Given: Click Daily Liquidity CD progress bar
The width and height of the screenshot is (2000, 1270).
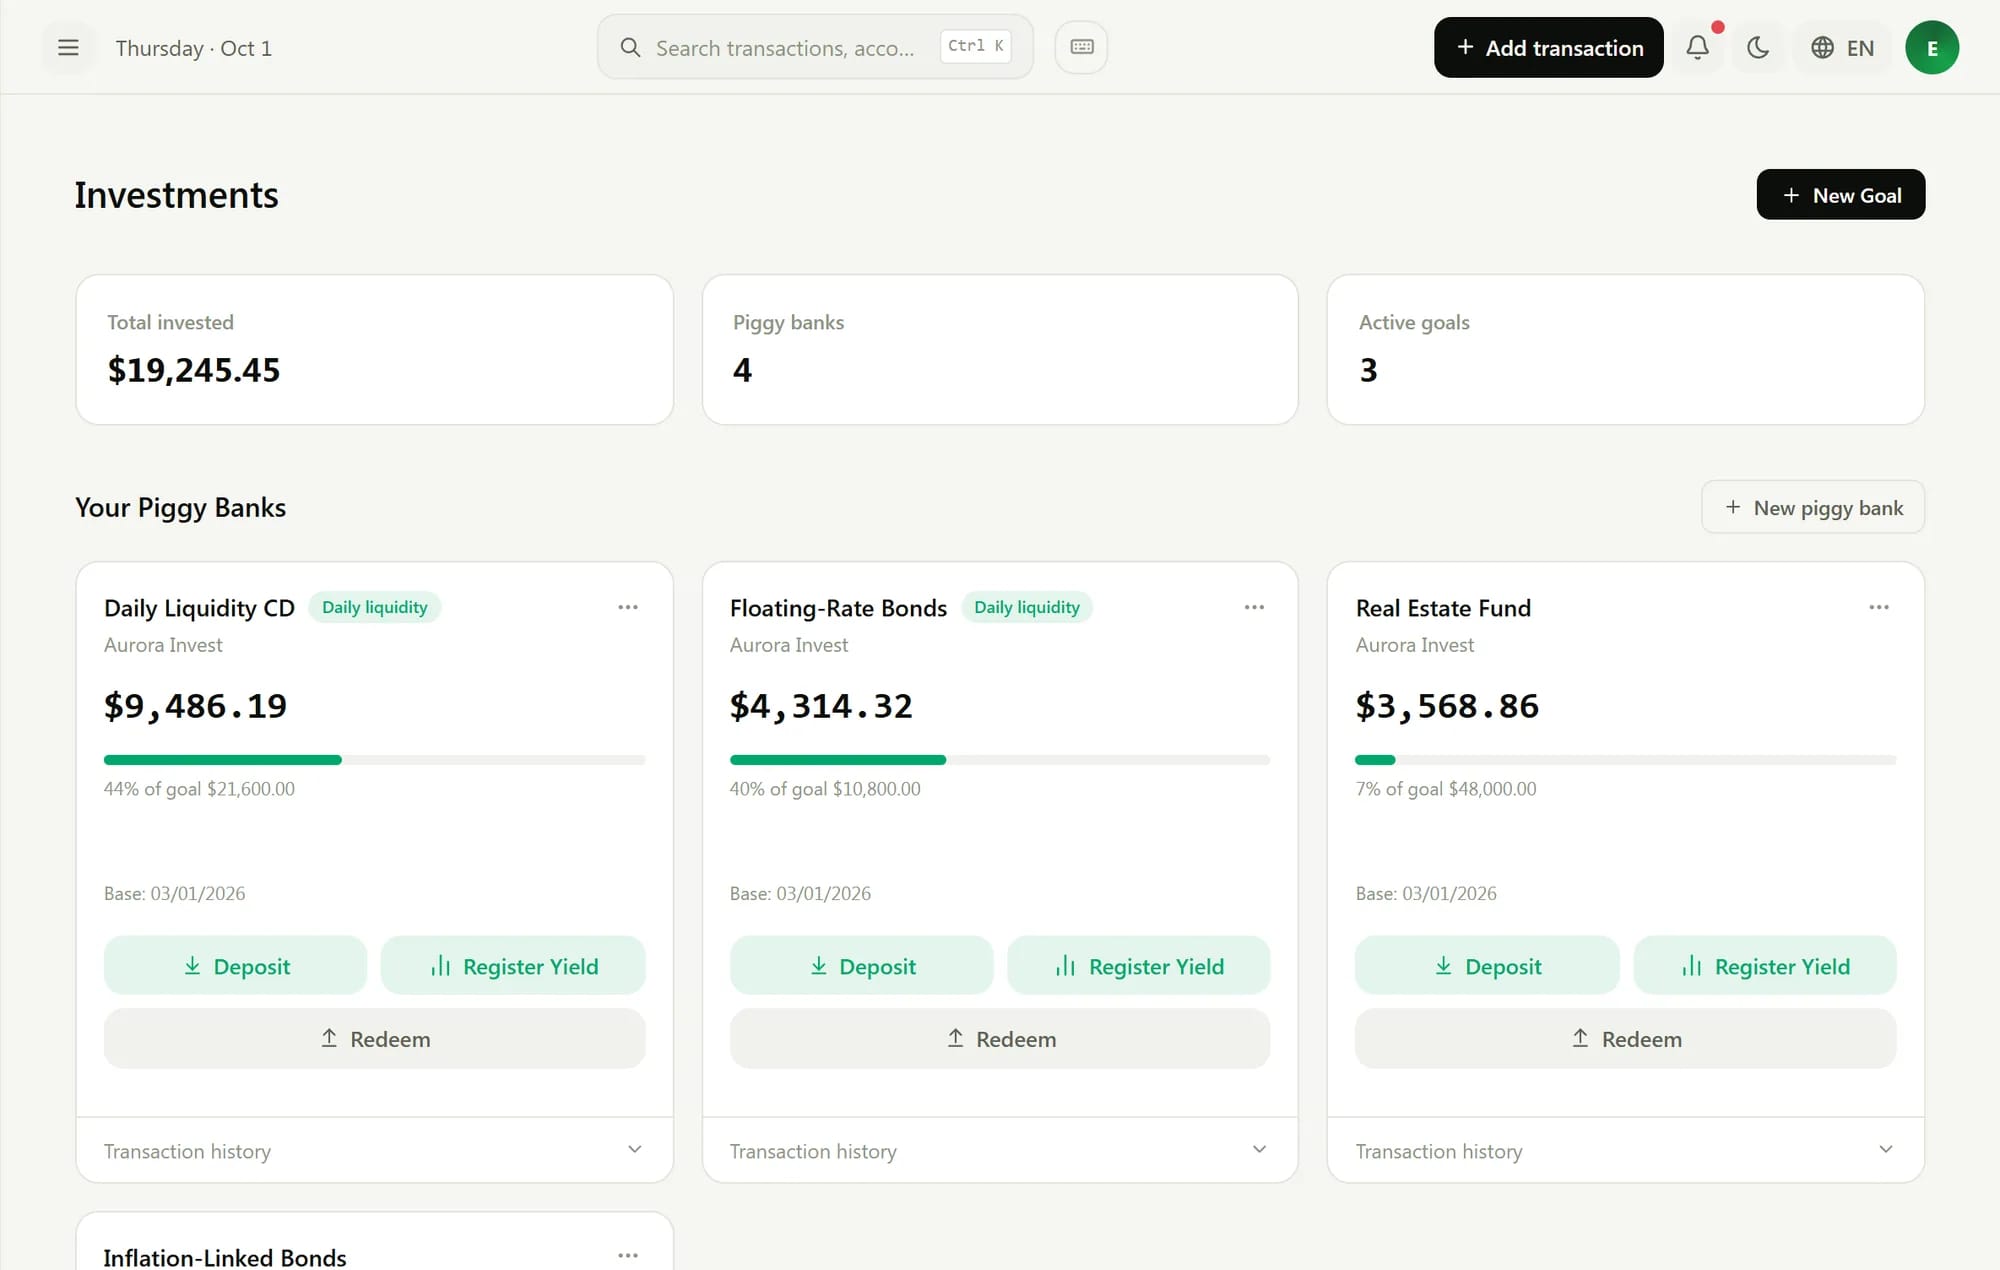Looking at the screenshot, I should point(374,760).
